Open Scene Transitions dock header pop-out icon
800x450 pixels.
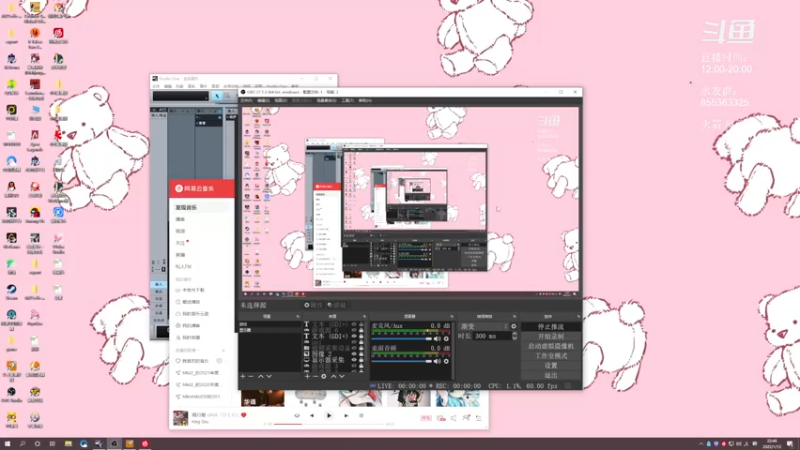tap(514, 317)
